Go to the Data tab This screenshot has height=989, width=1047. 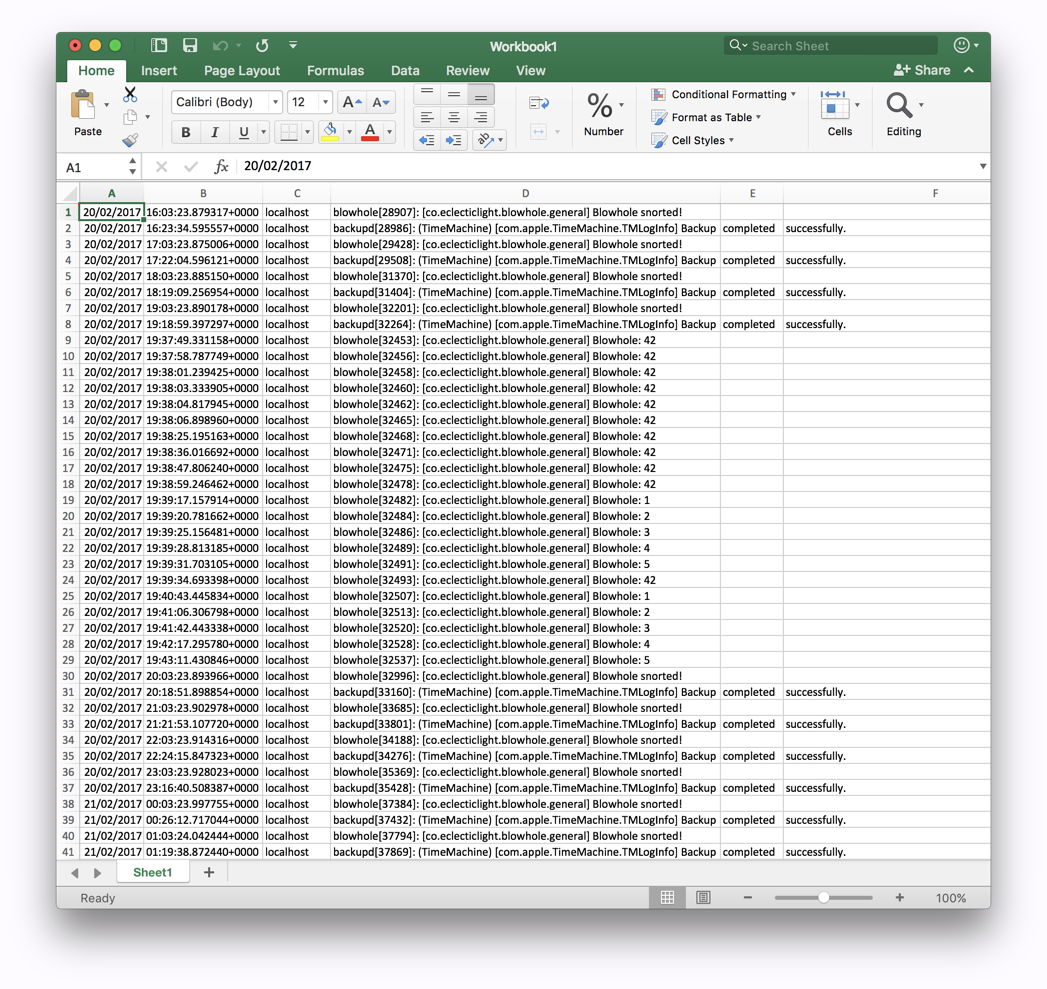pyautogui.click(x=405, y=71)
